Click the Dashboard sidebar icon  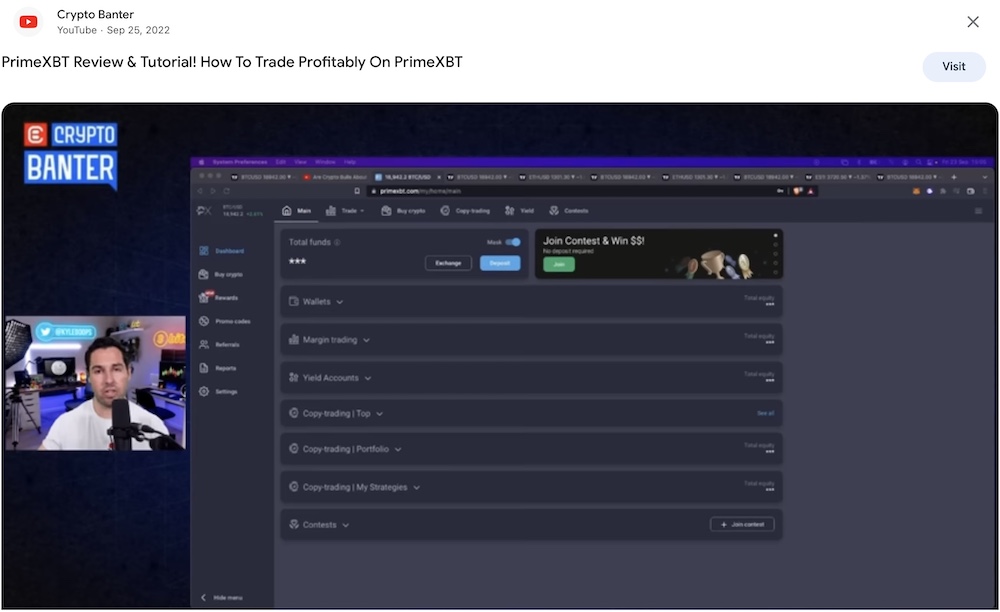coord(203,251)
